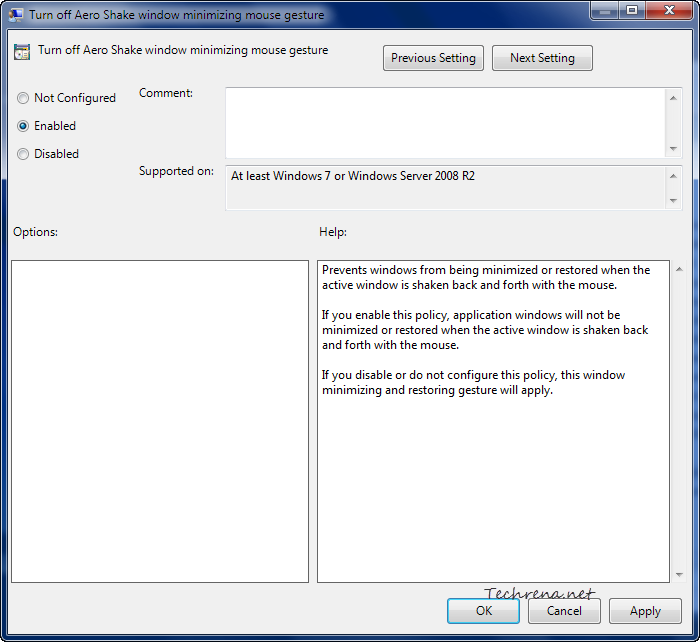
Task: Click the Comment box scroll up arrow
Action: tap(673, 98)
